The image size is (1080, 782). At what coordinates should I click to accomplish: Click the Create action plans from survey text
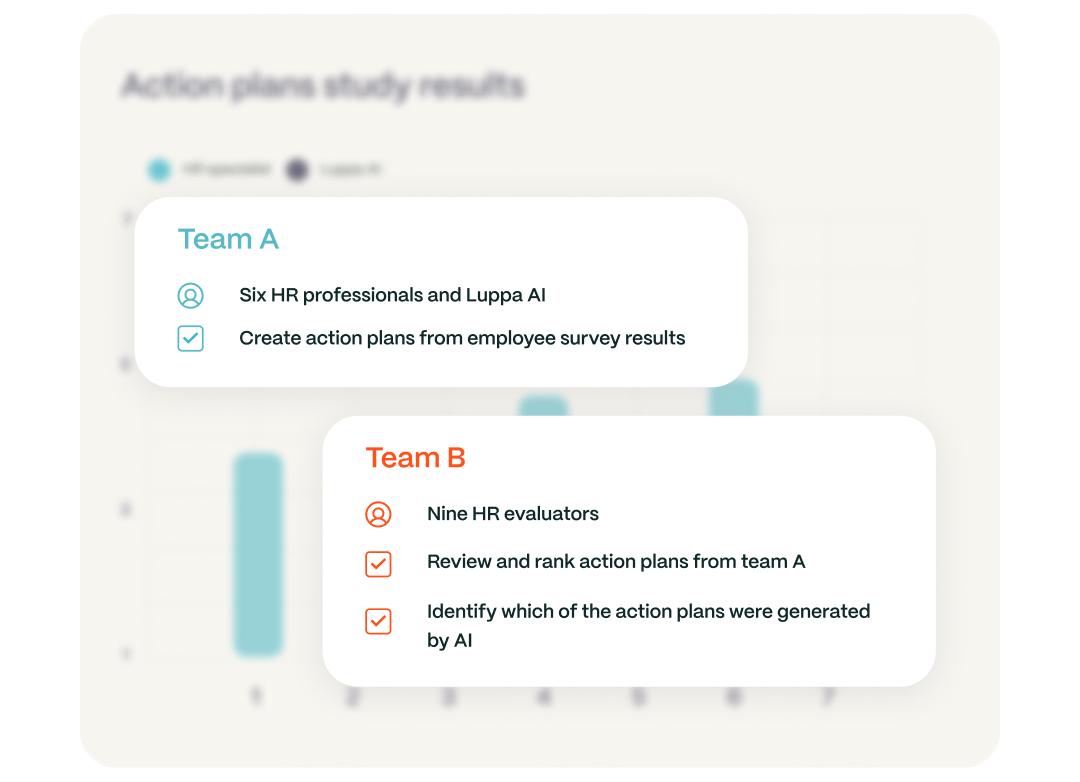(462, 339)
